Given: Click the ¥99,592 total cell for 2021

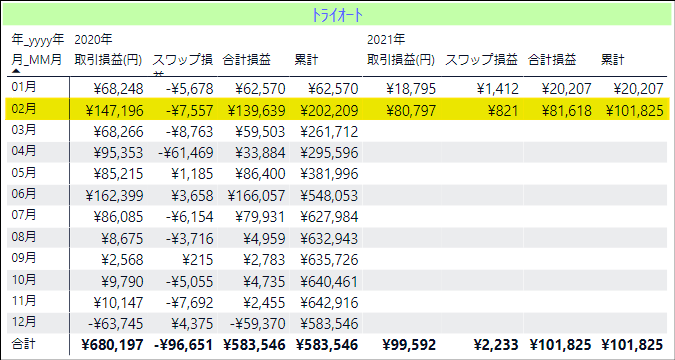Looking at the screenshot, I should [409, 345].
